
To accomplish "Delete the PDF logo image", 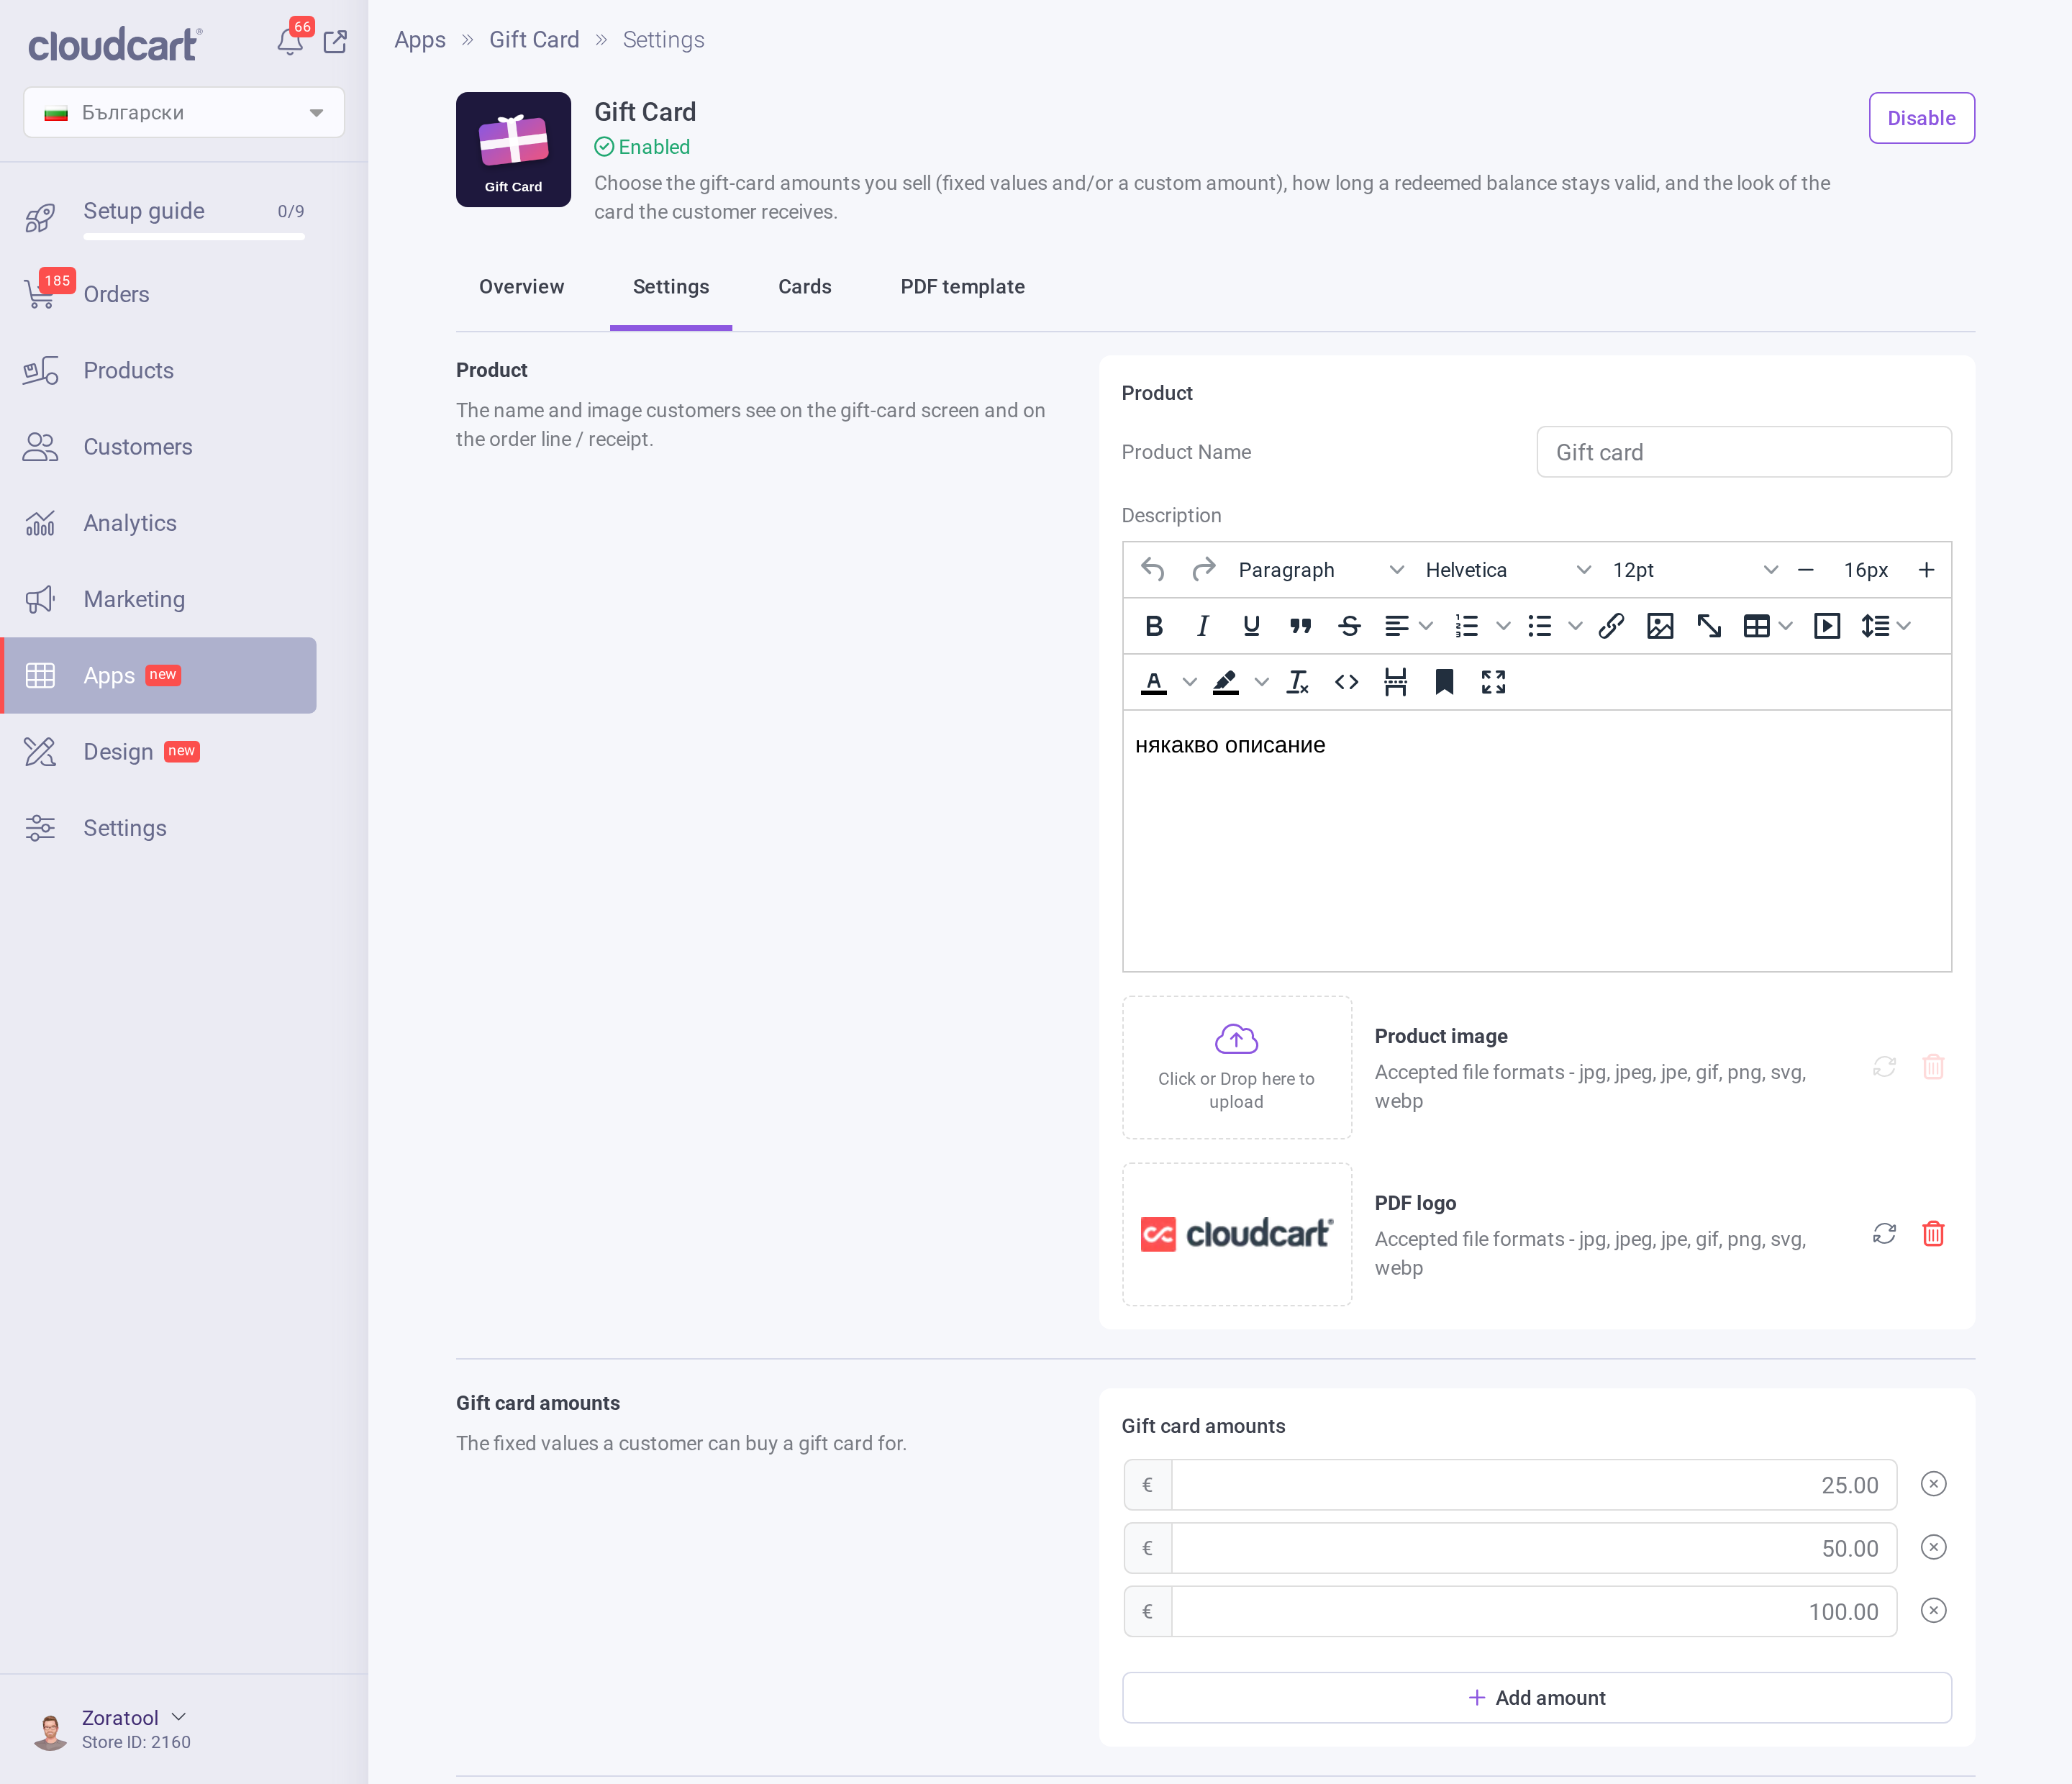I will coord(1933,1234).
